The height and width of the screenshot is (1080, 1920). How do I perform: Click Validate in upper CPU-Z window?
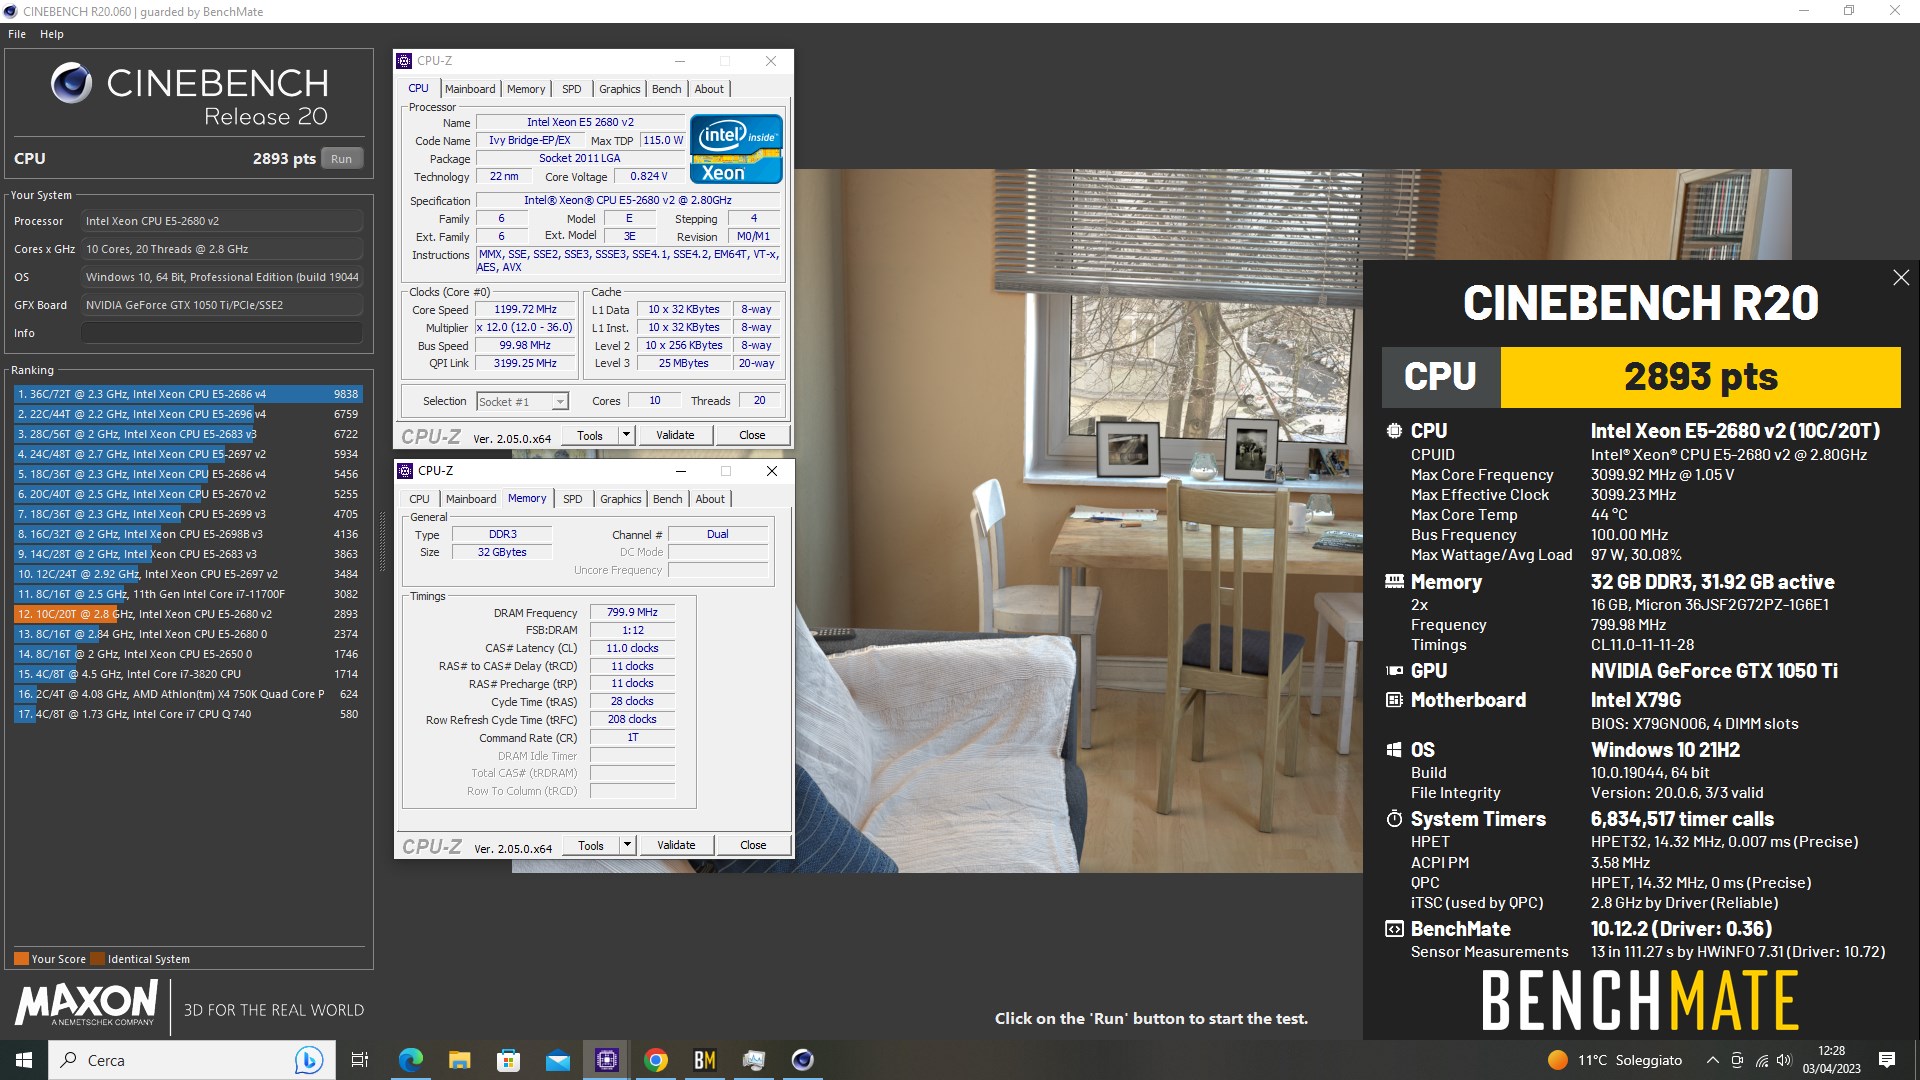675,435
